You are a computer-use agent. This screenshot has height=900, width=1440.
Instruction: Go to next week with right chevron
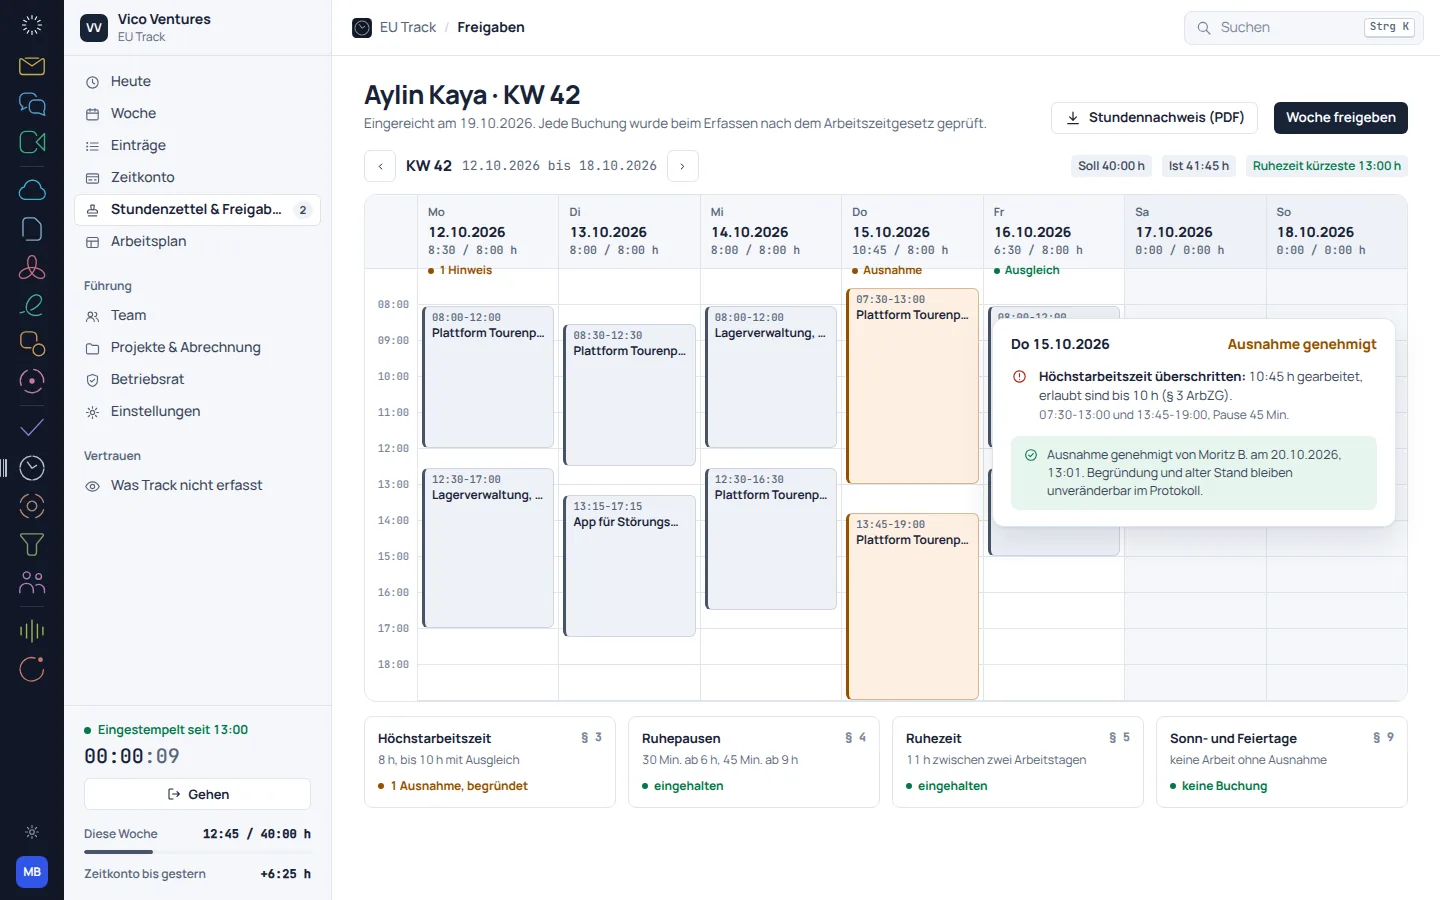[x=682, y=166]
